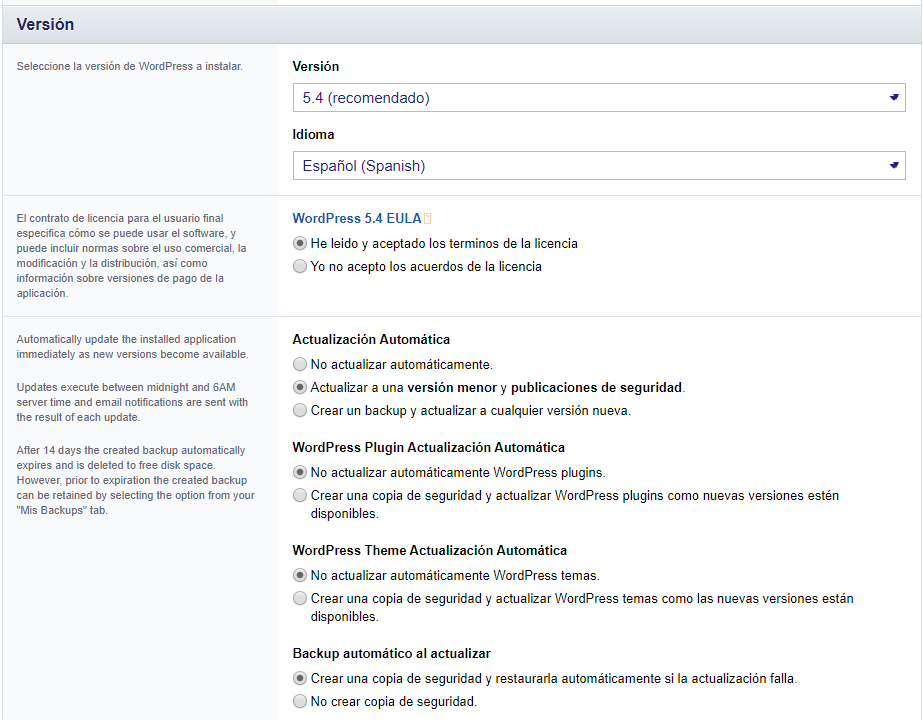The height and width of the screenshot is (722, 923).
Task: Select 'No actualizar automáticamente WordPress plugins' radio
Action: pos(300,473)
